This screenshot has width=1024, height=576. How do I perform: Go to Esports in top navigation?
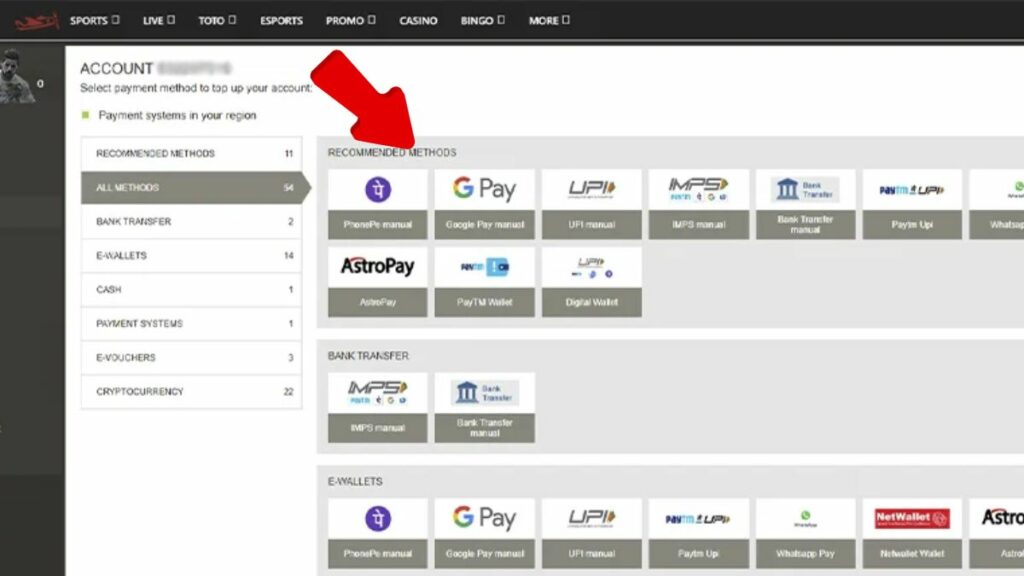281,20
